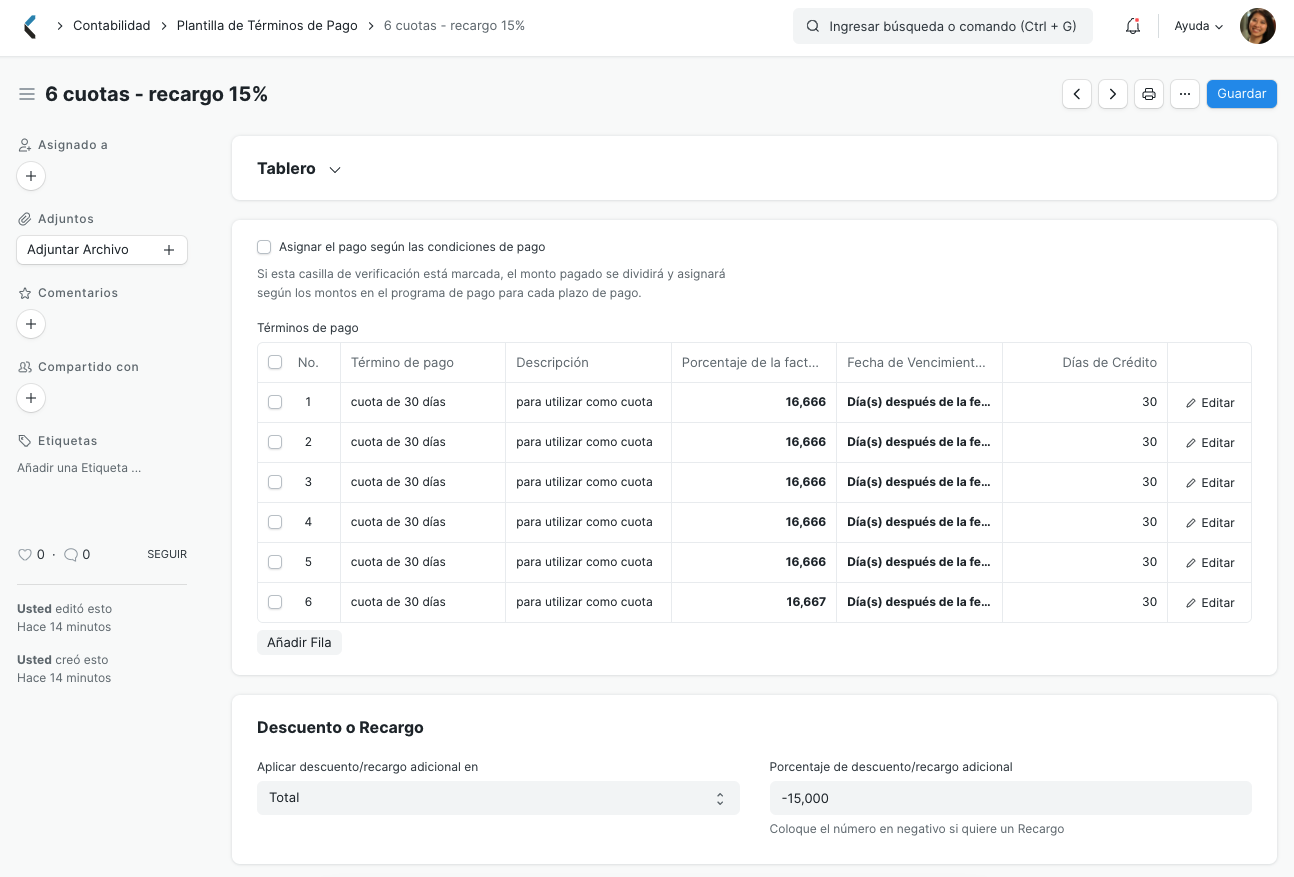The width and height of the screenshot is (1294, 877).
Task: Edit row 5 payment term
Action: [1210, 563]
